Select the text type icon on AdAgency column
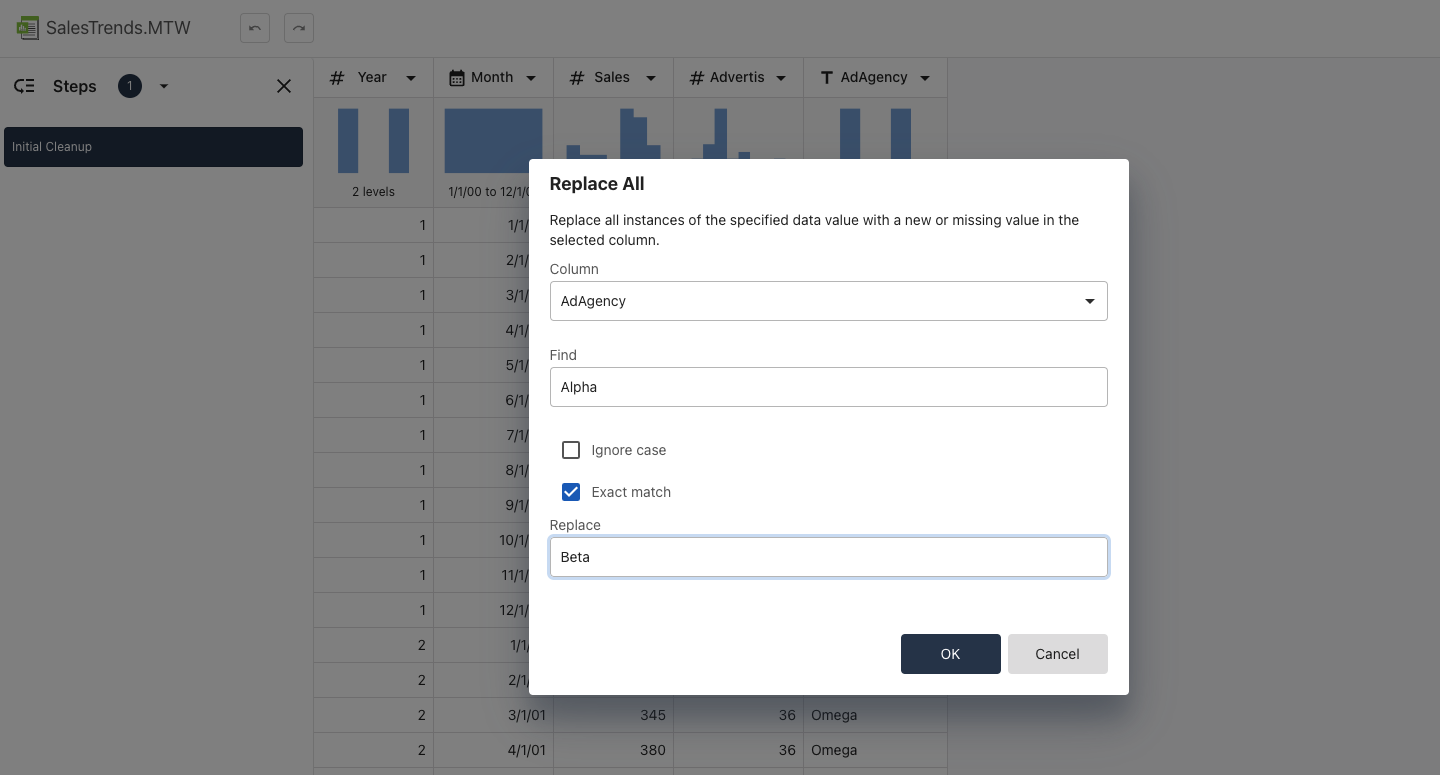 [825, 77]
